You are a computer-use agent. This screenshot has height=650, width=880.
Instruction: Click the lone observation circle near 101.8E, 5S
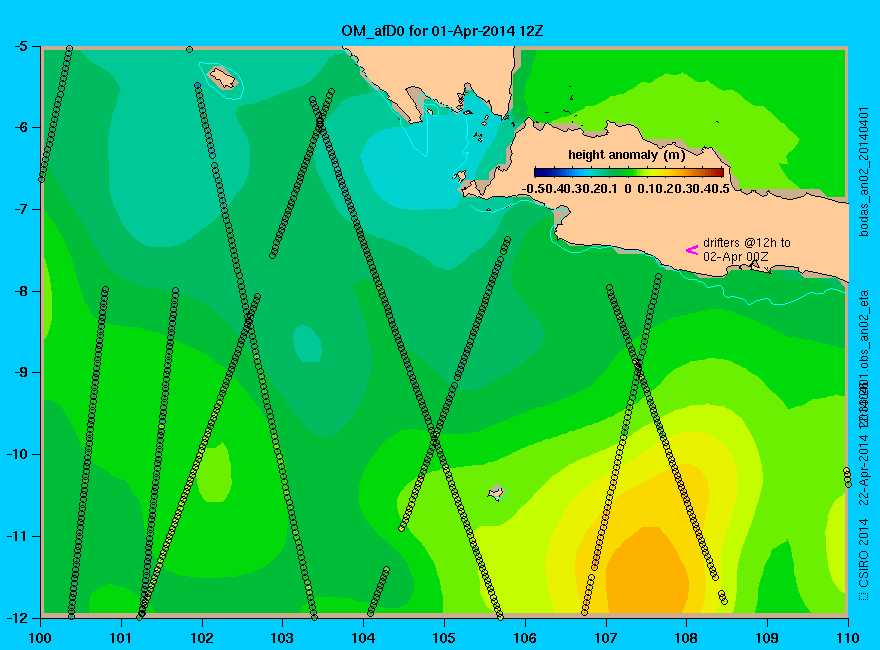[190, 50]
